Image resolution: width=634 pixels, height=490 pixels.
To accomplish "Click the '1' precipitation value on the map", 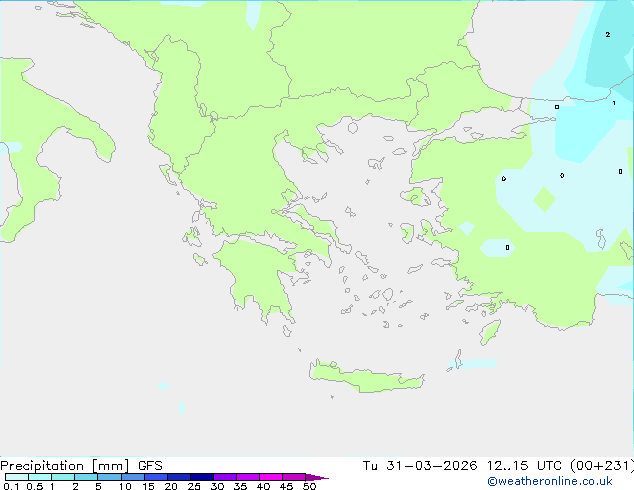I will point(614,103).
